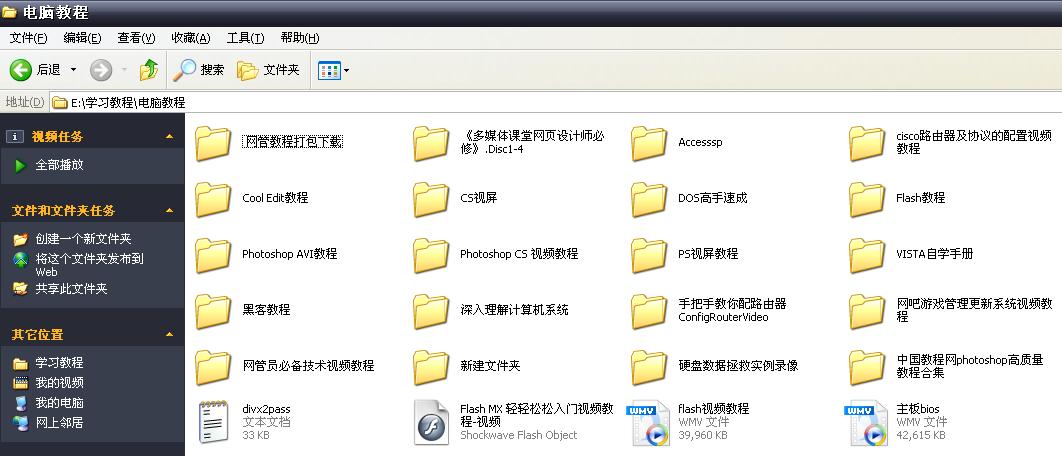Select the flash视频教程 WMV file icon
1062x456 pixels.
click(x=649, y=422)
